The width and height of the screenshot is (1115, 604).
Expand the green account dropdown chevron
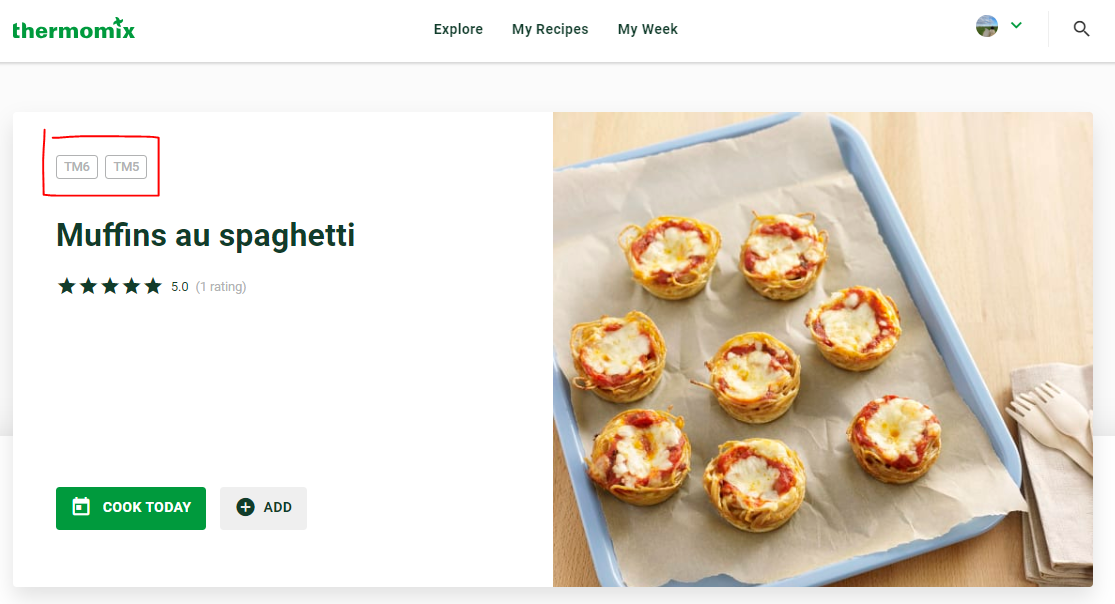pos(1017,26)
